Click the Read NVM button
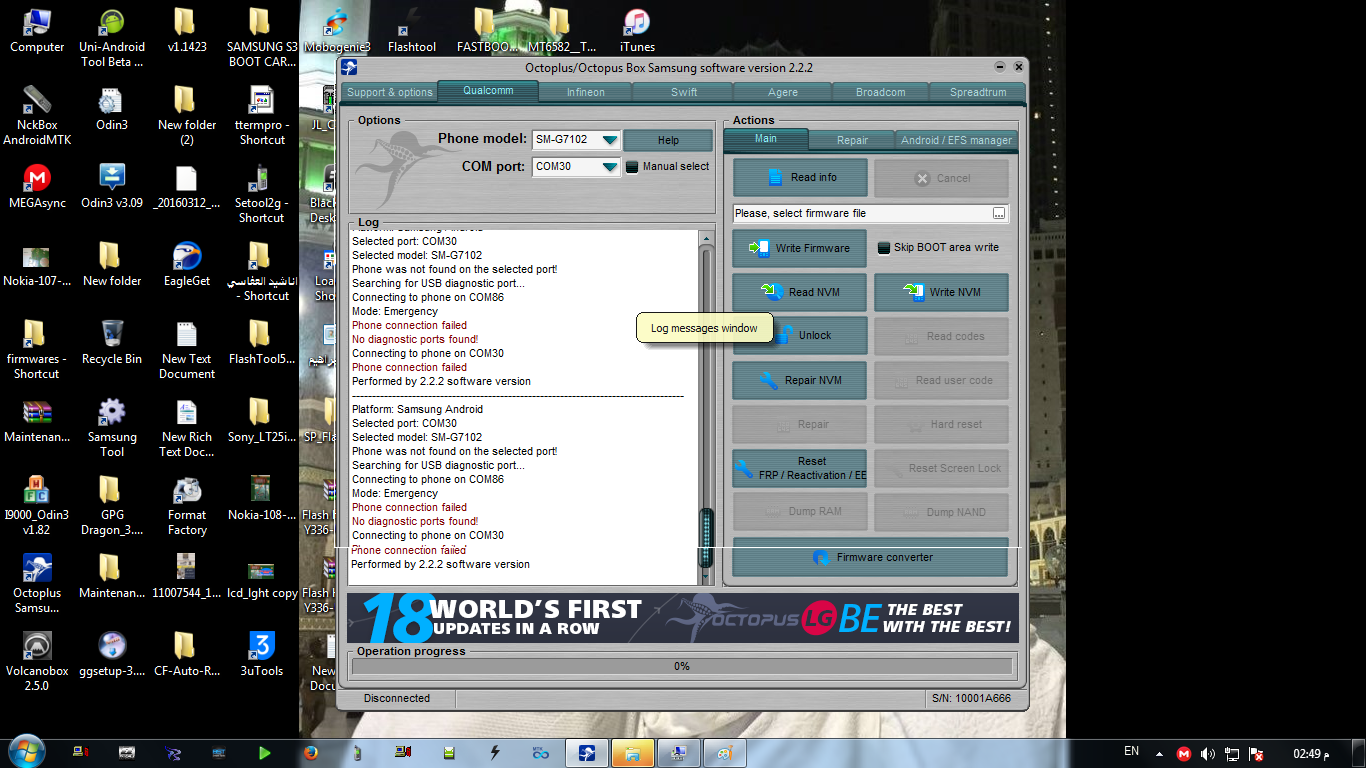 click(x=800, y=292)
